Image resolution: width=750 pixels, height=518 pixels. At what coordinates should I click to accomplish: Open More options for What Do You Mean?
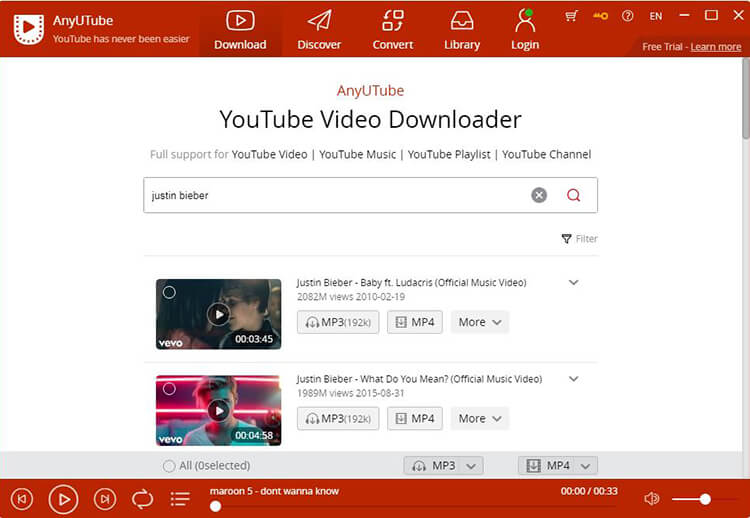point(480,419)
